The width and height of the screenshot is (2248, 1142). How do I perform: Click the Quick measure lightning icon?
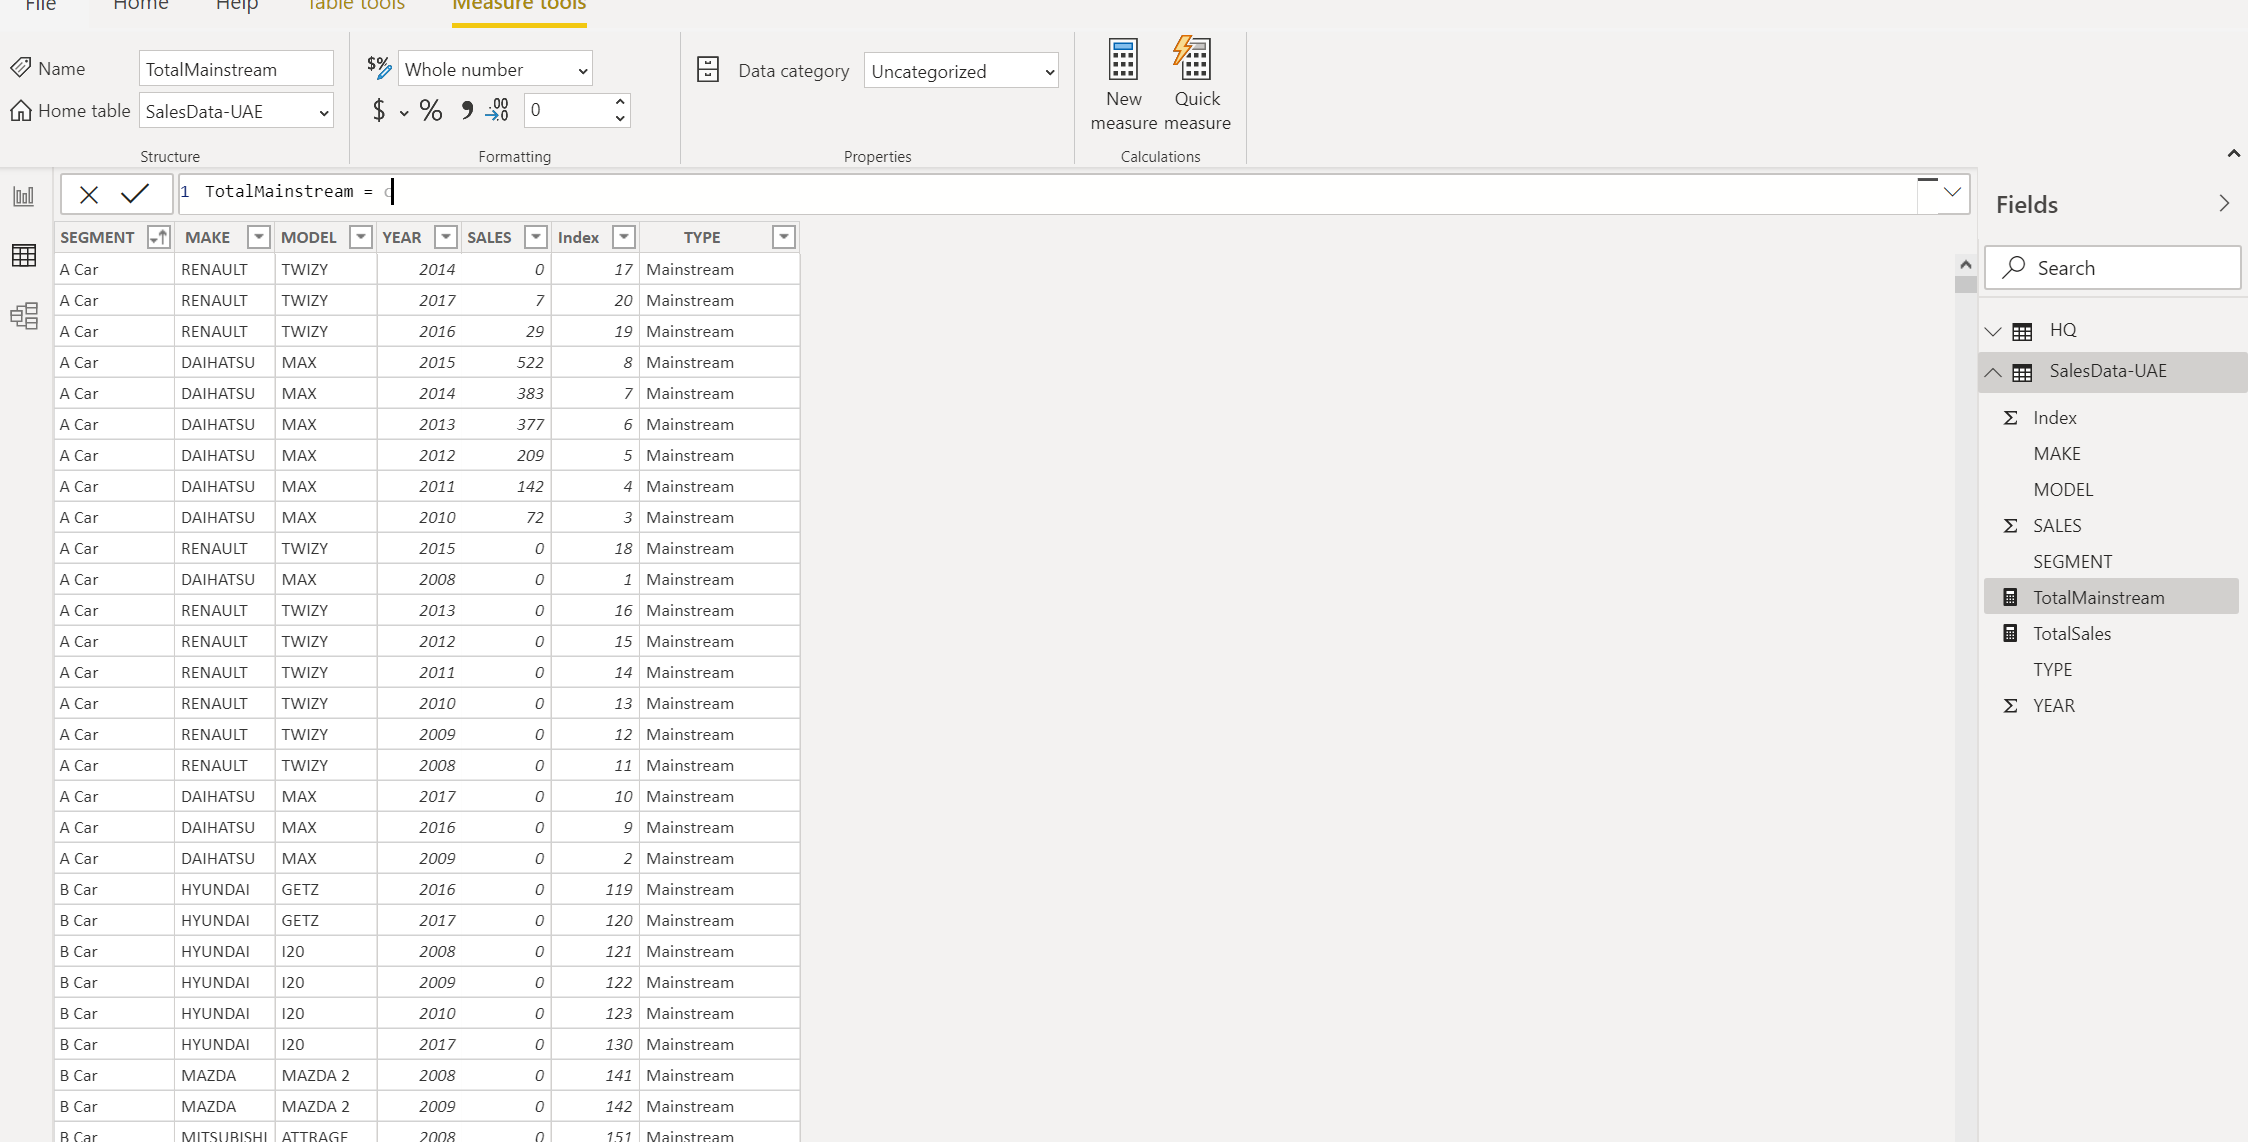pos(1193,60)
